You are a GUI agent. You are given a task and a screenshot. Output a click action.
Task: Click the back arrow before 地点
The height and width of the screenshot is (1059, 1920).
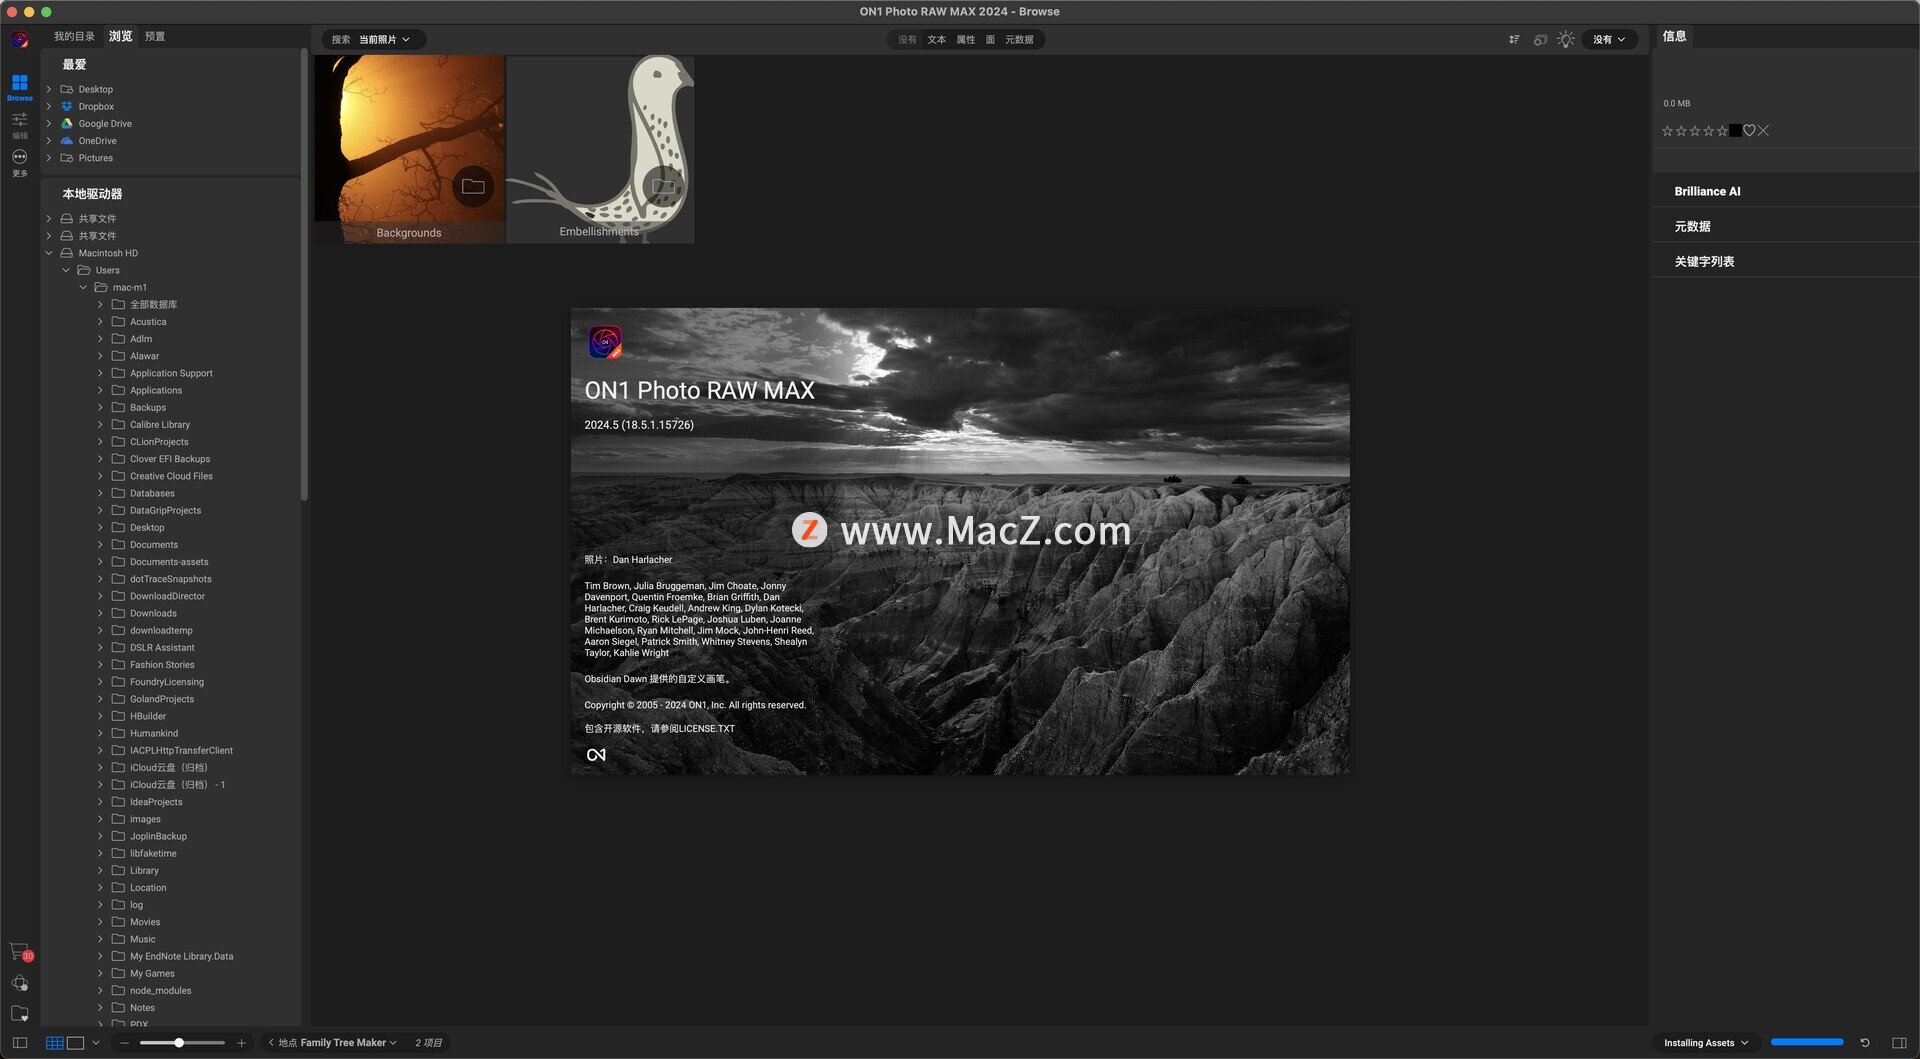(x=271, y=1043)
